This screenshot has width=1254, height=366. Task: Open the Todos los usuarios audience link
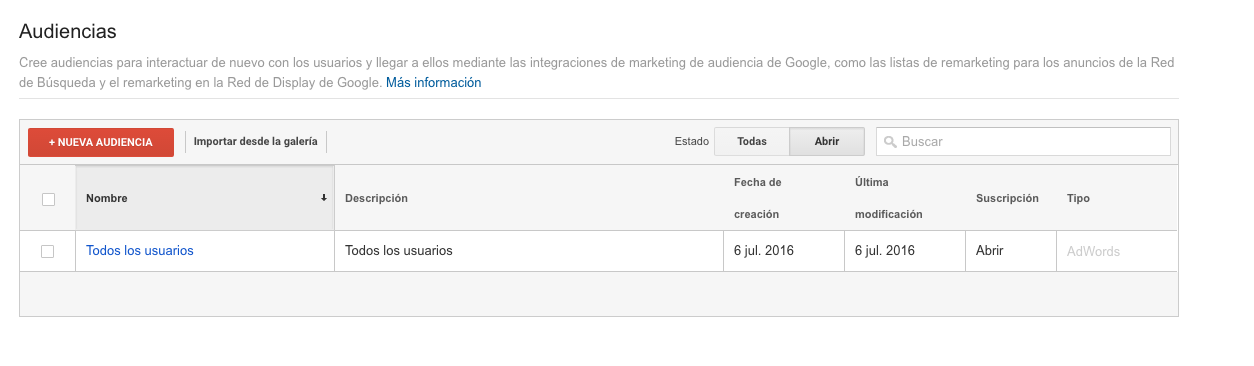(140, 251)
